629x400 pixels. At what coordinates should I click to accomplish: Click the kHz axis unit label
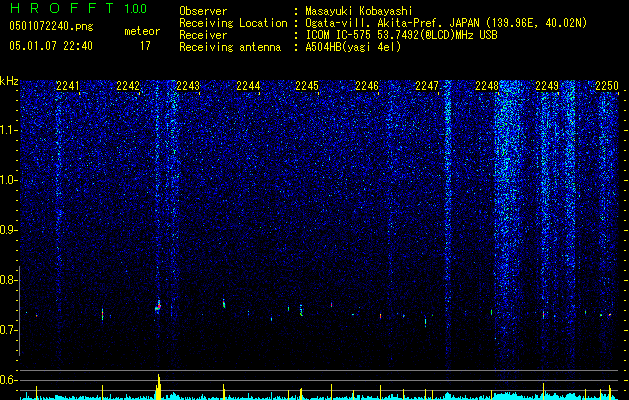coord(9,81)
